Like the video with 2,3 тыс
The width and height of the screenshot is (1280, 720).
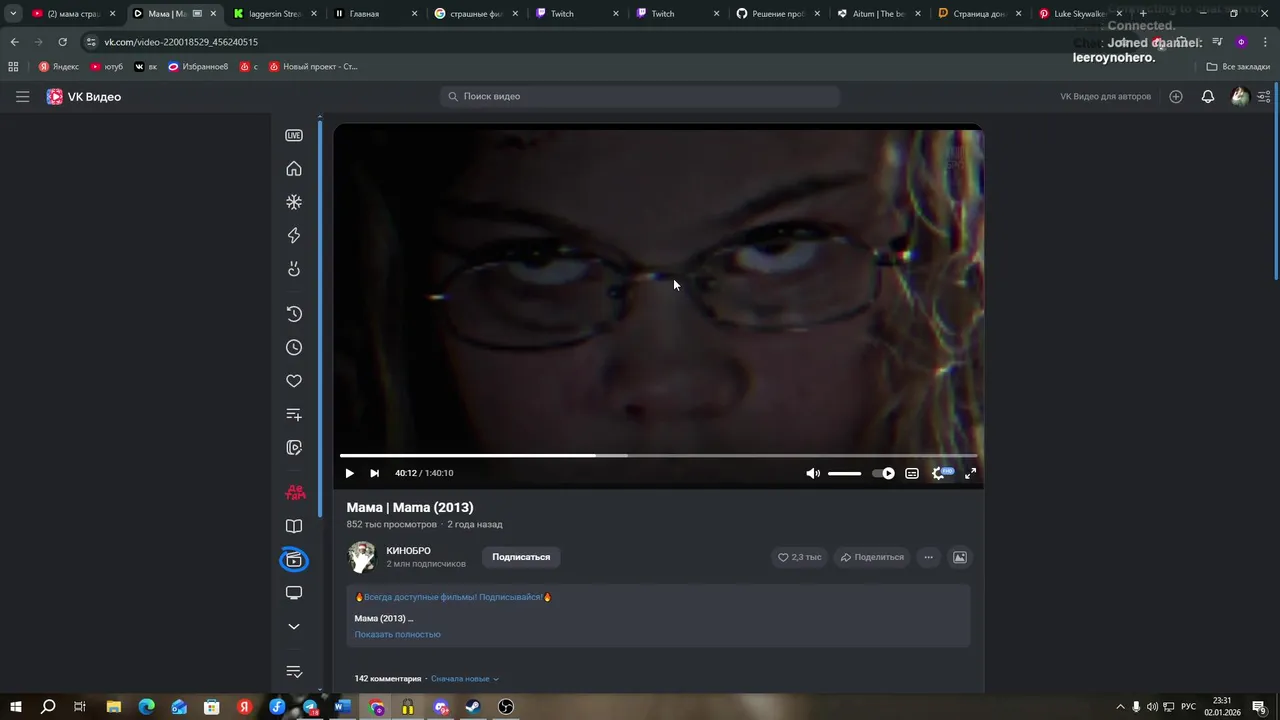point(800,557)
